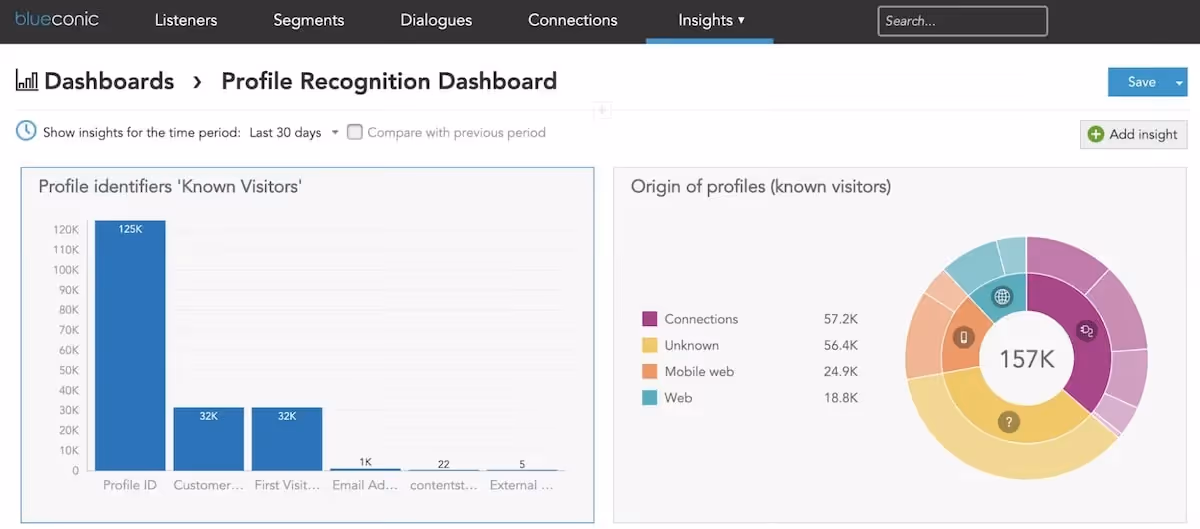This screenshot has height=529, width=1200.
Task: Click the Web teal legend swatch
Action: [x=649, y=397]
